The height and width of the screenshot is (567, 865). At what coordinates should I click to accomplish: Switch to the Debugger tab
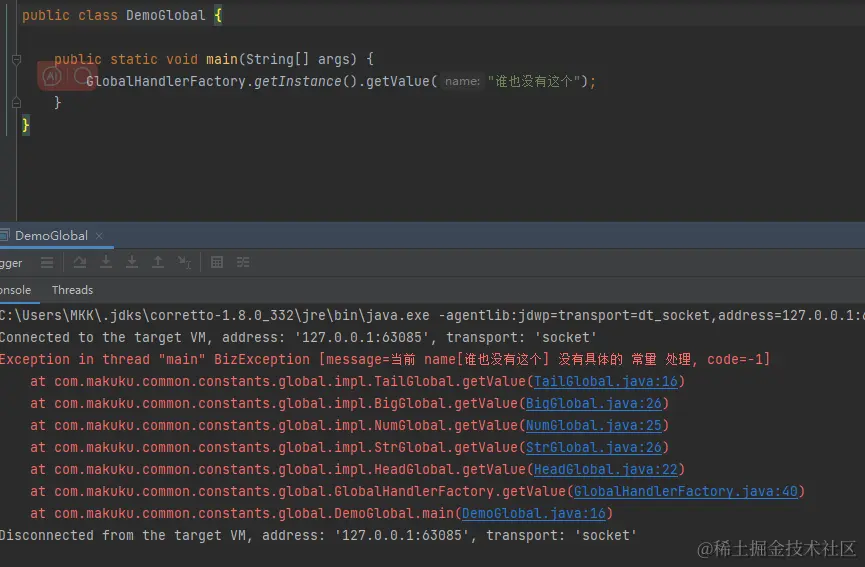(x=11, y=263)
